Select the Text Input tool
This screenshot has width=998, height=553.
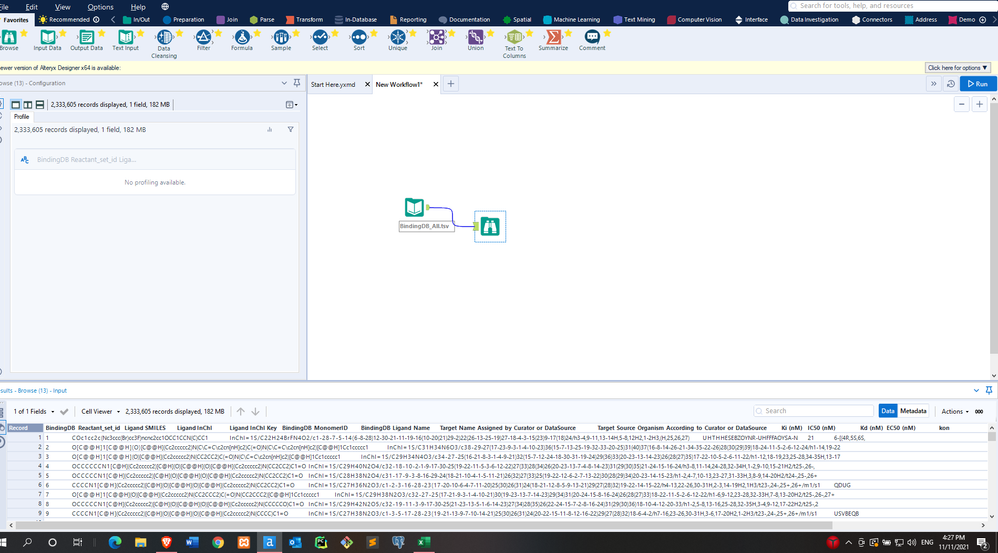(x=125, y=38)
